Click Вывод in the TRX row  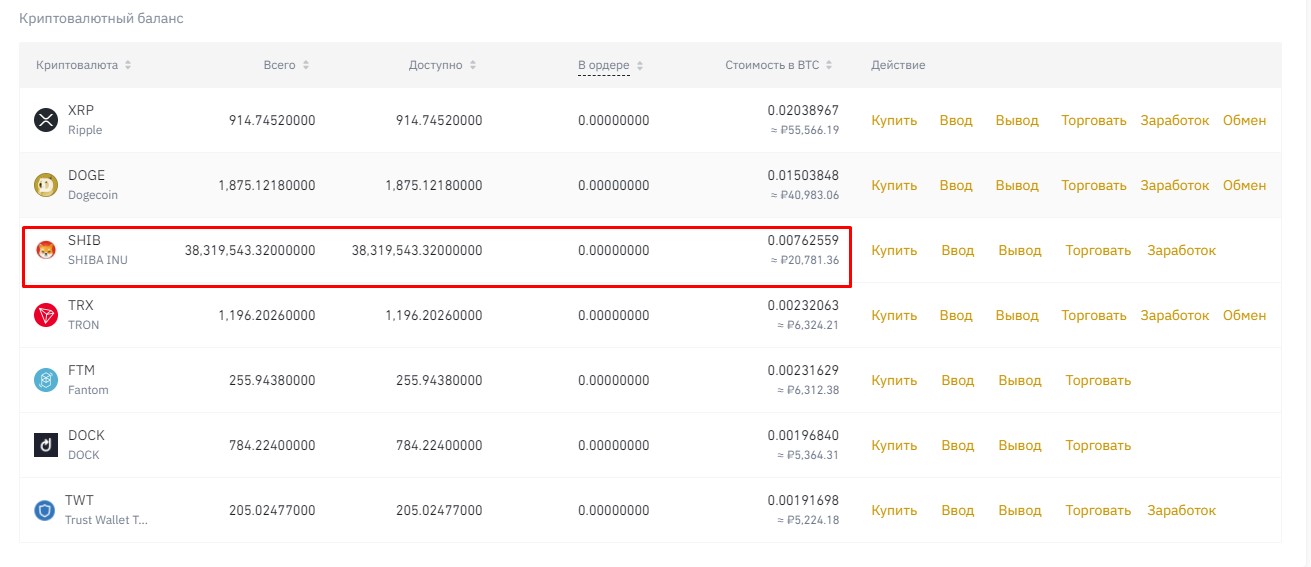(1017, 315)
